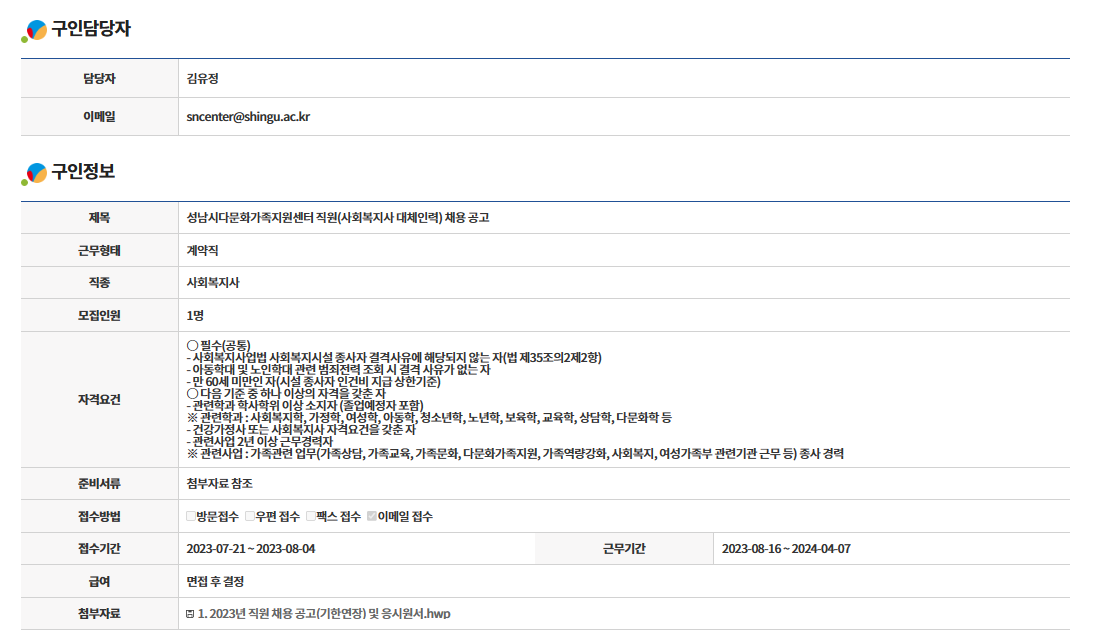Click the 구인담당자 section heading icon
Screen dimensions: 1112x630
[34, 31]
